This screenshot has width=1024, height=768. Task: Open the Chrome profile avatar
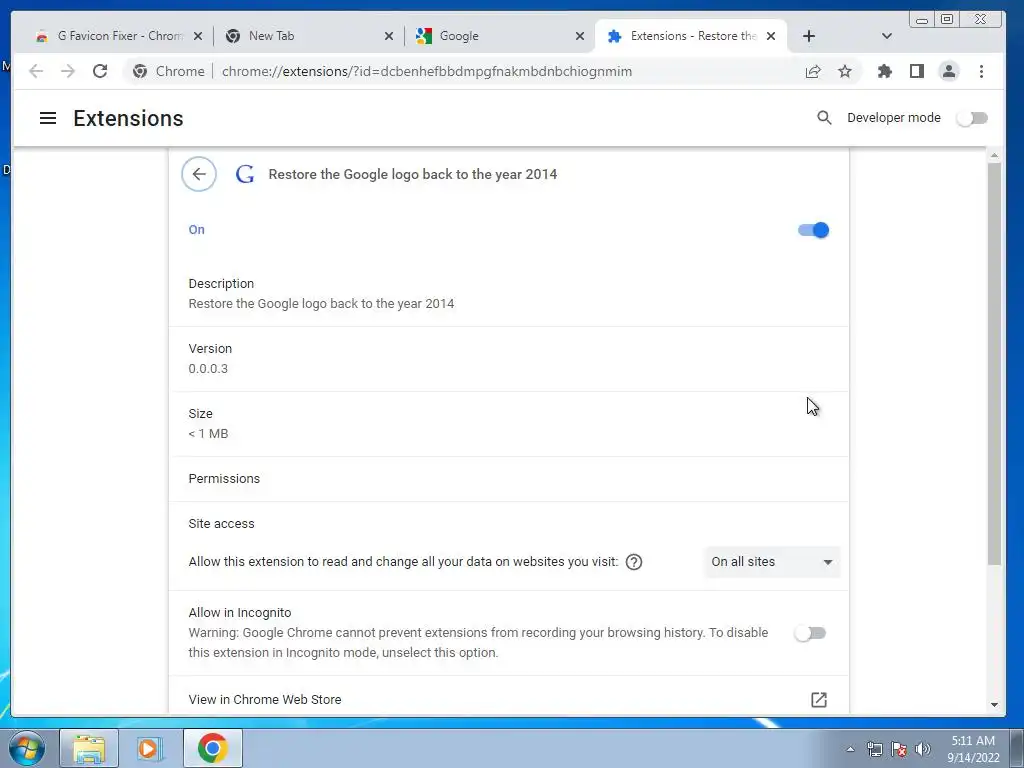click(949, 71)
